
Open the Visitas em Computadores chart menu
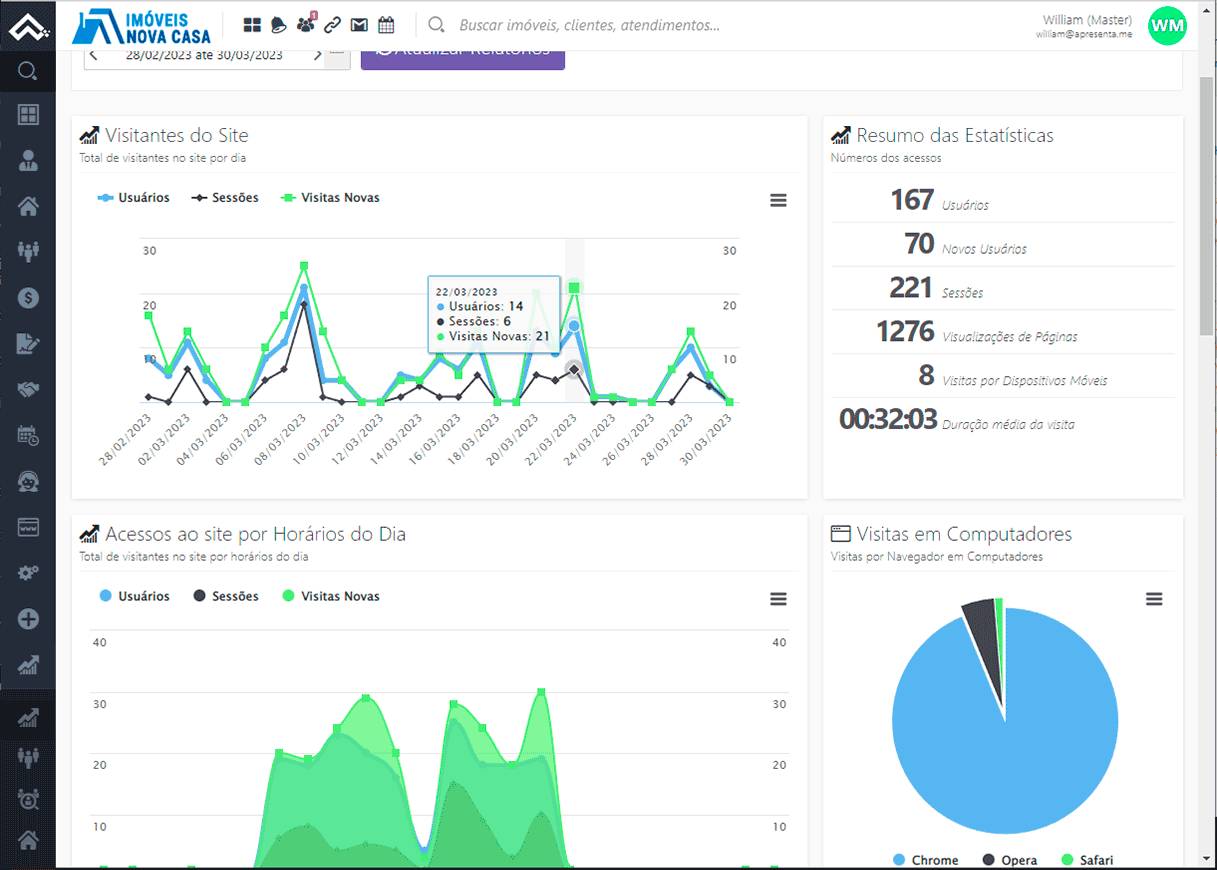click(x=1154, y=599)
